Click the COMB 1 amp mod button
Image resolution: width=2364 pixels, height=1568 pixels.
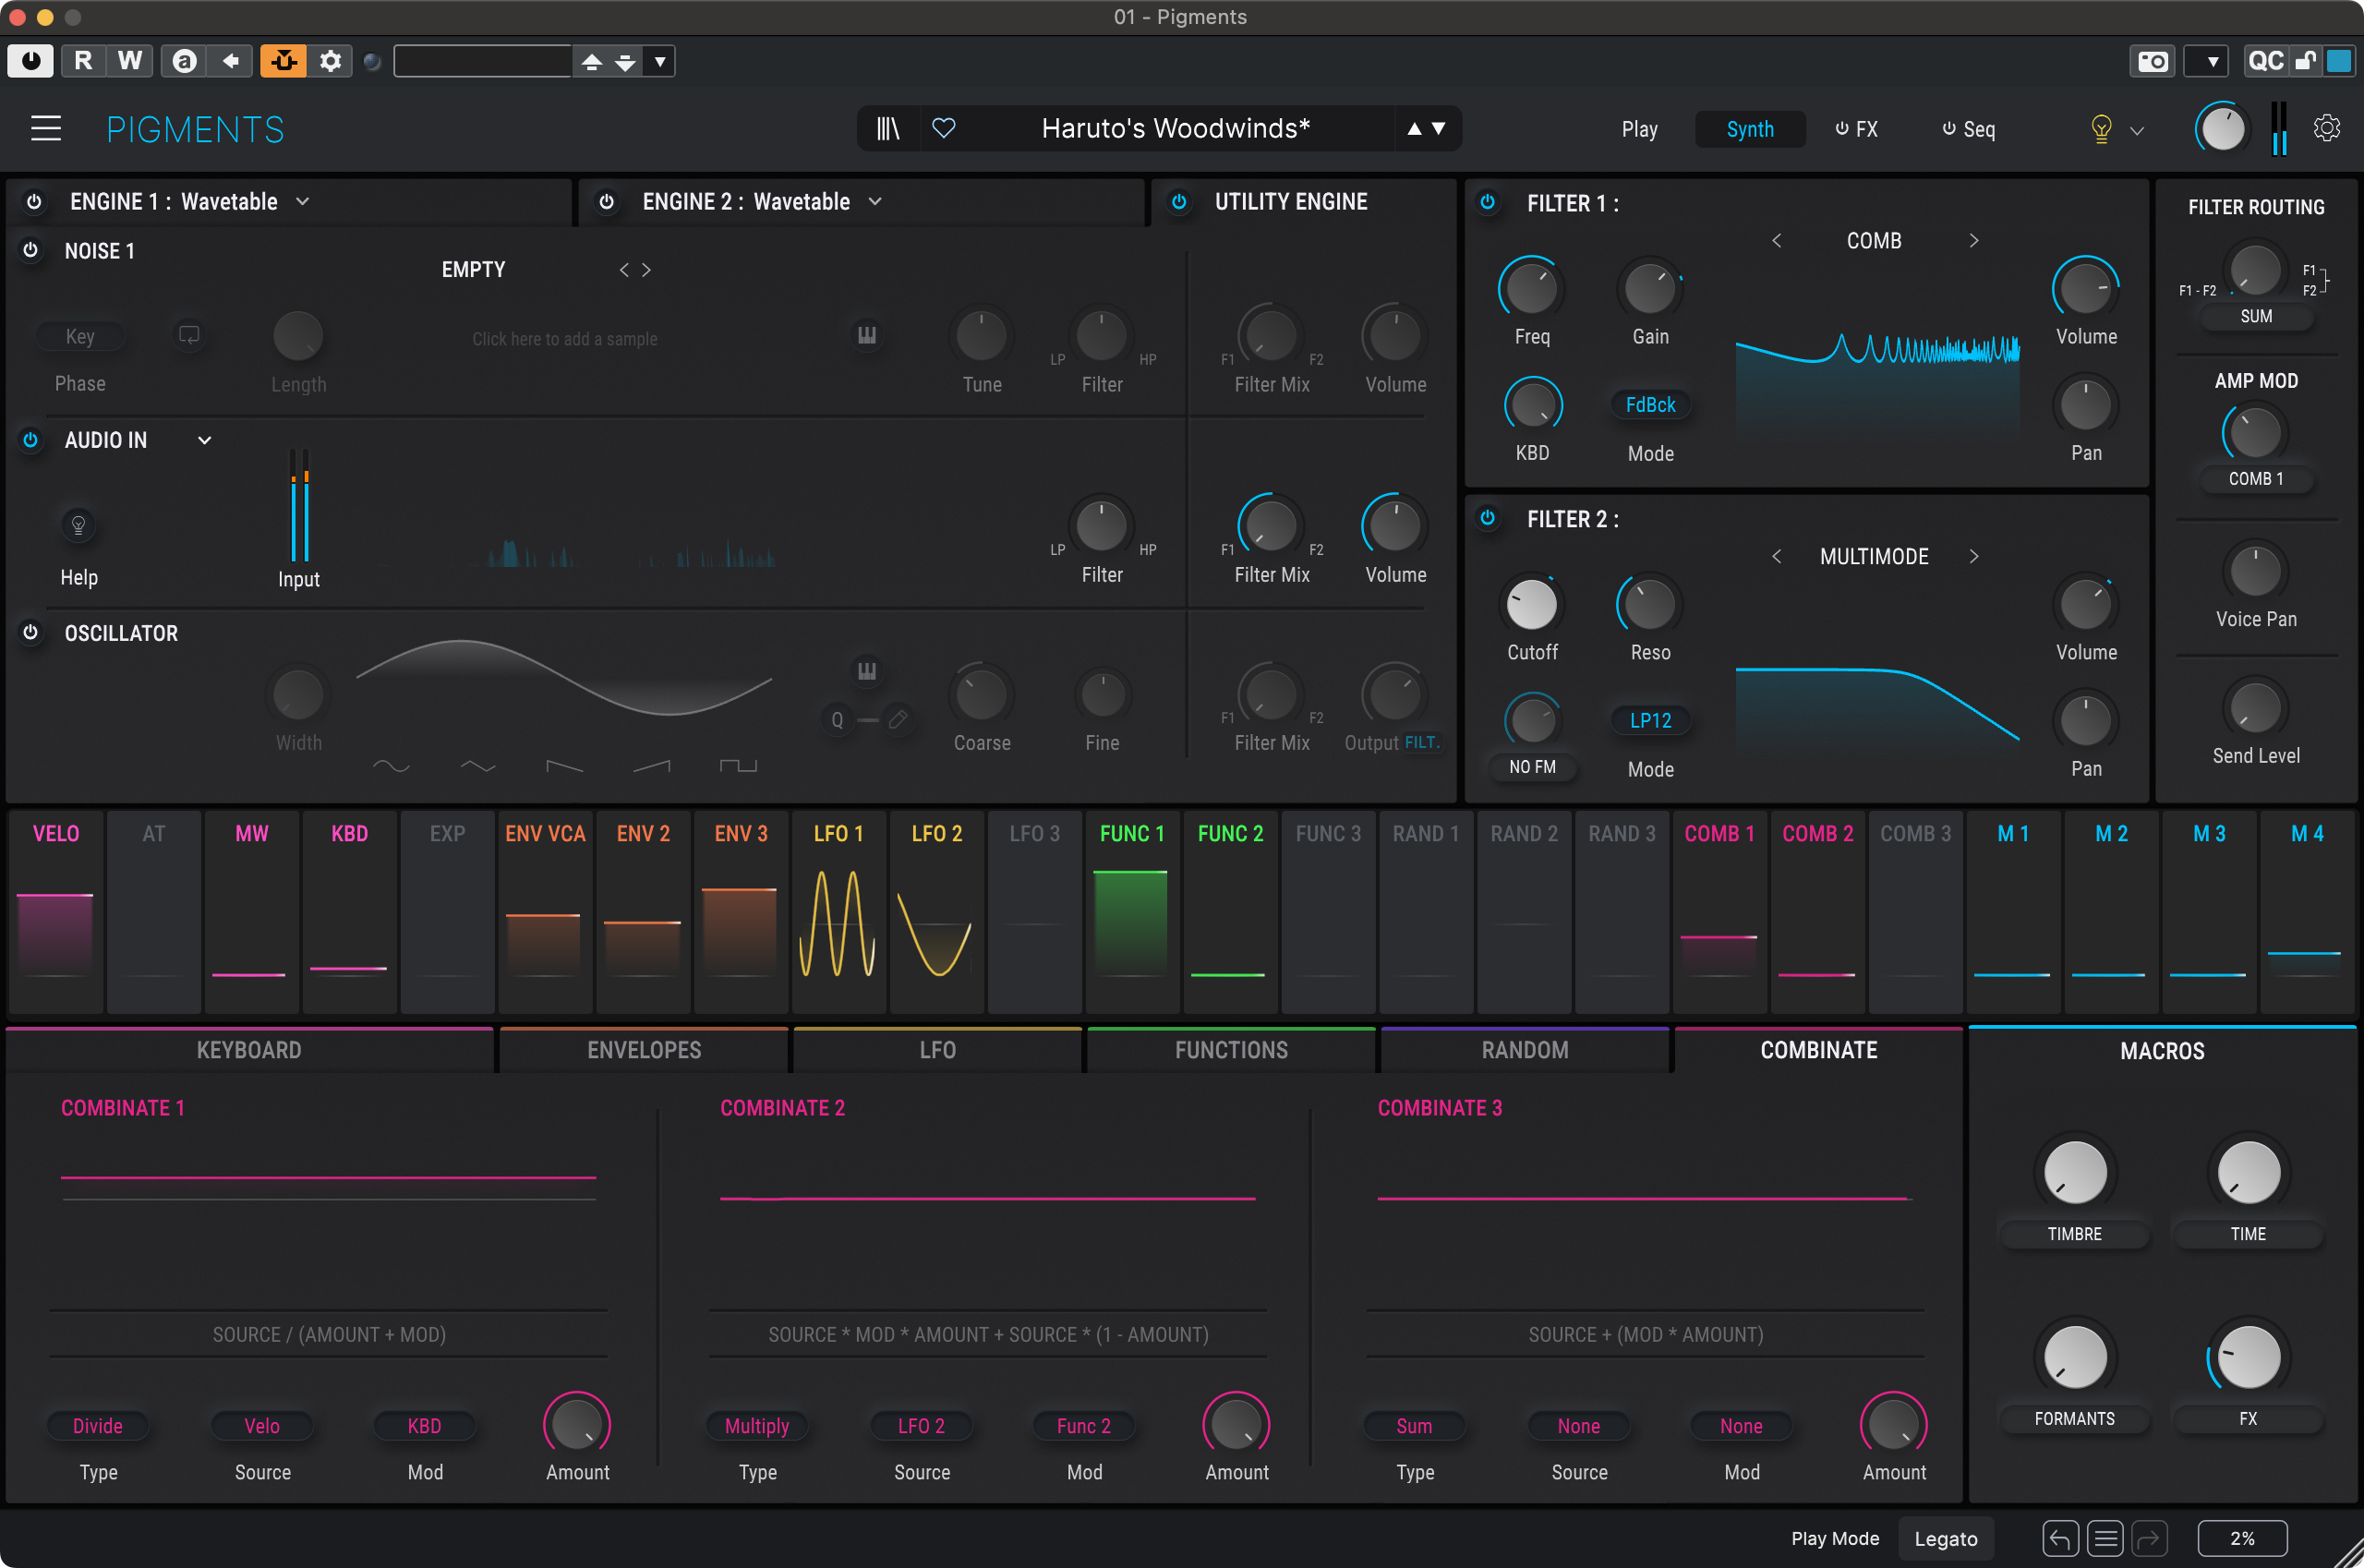pos(2256,479)
